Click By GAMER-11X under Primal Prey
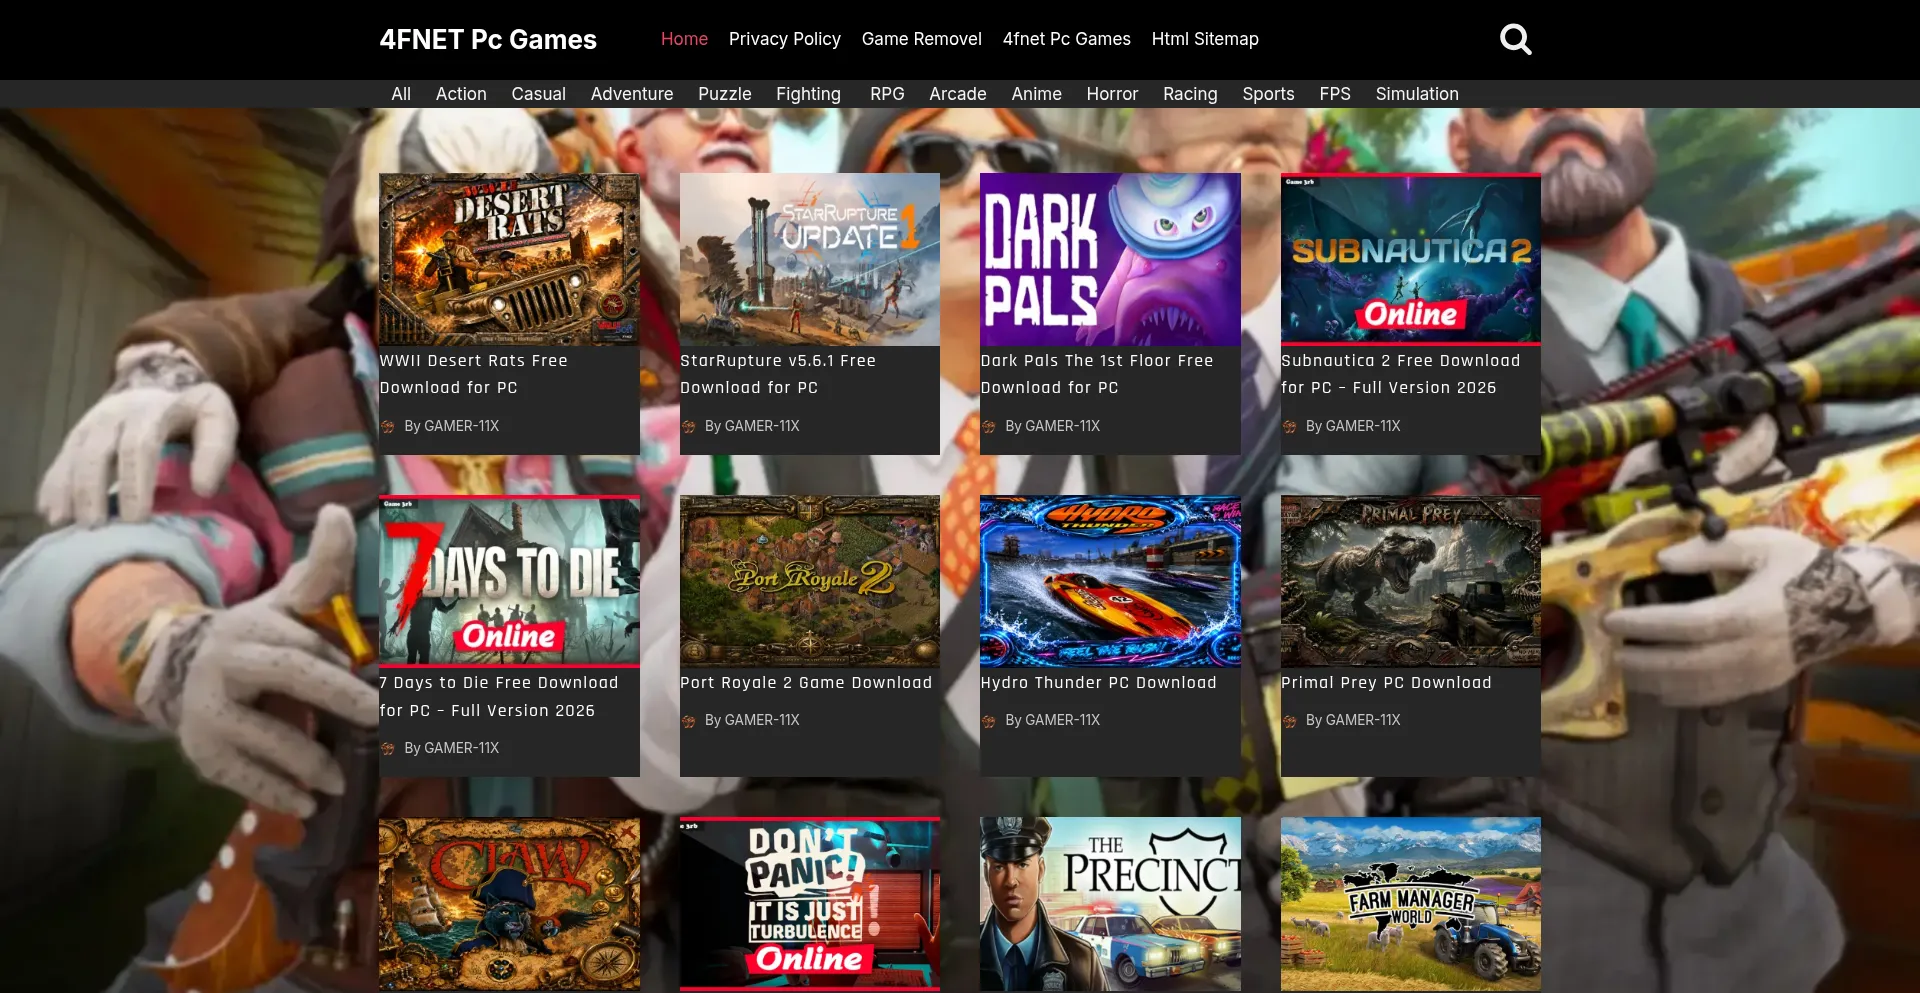This screenshot has width=1920, height=993. tap(1353, 720)
